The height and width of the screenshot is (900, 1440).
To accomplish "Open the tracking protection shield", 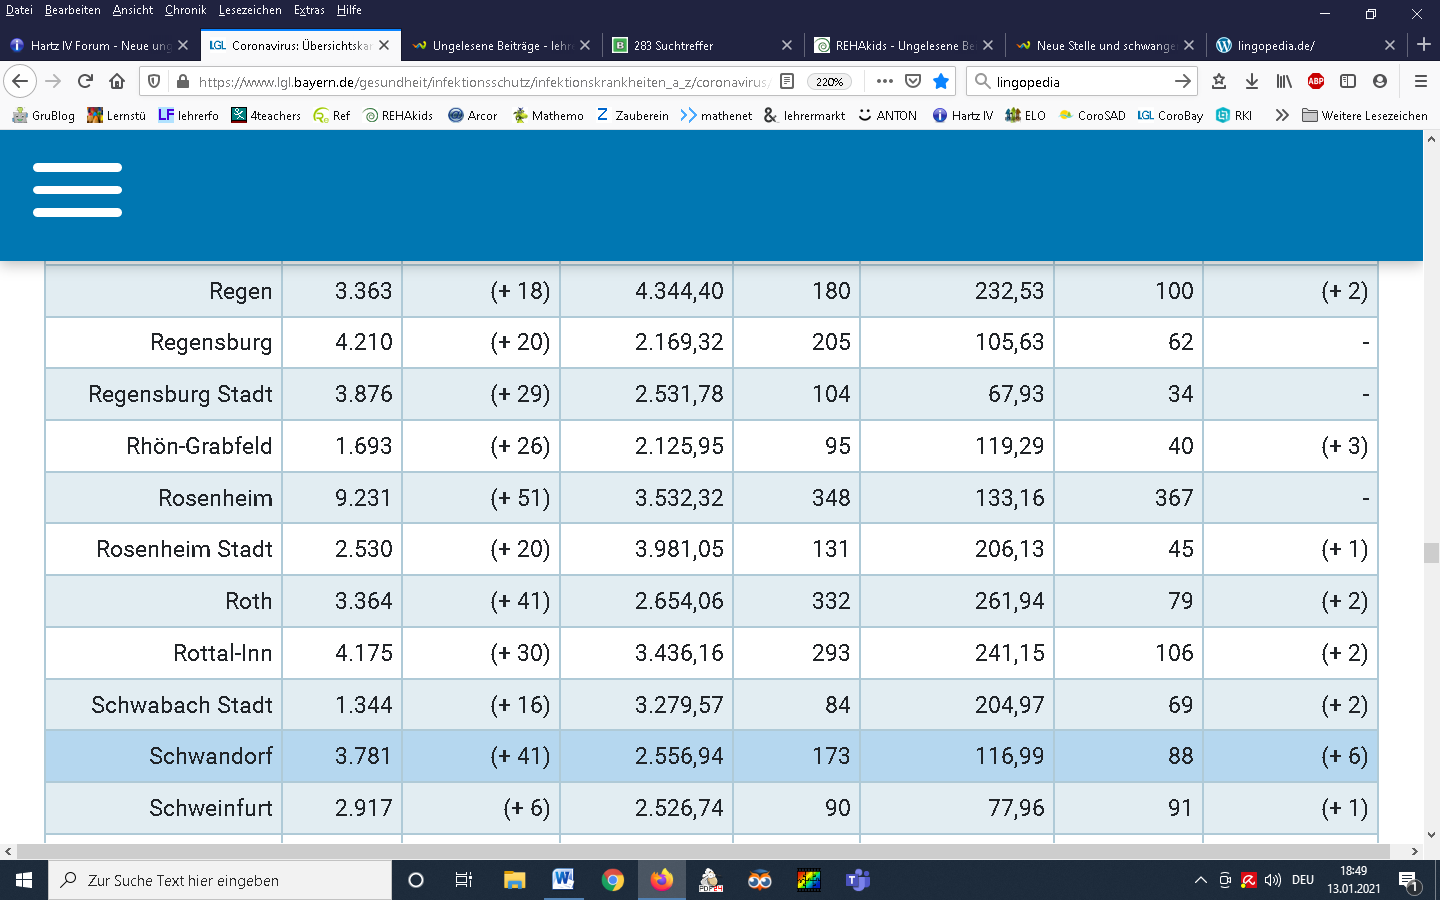I will point(153,81).
